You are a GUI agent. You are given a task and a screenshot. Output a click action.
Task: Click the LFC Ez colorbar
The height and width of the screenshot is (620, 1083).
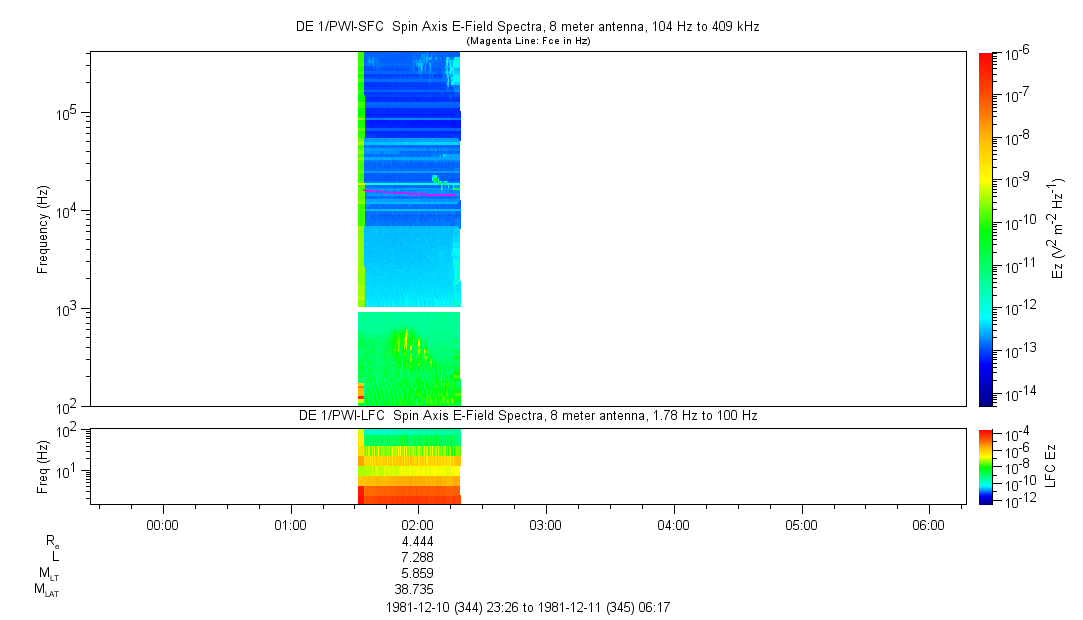986,466
